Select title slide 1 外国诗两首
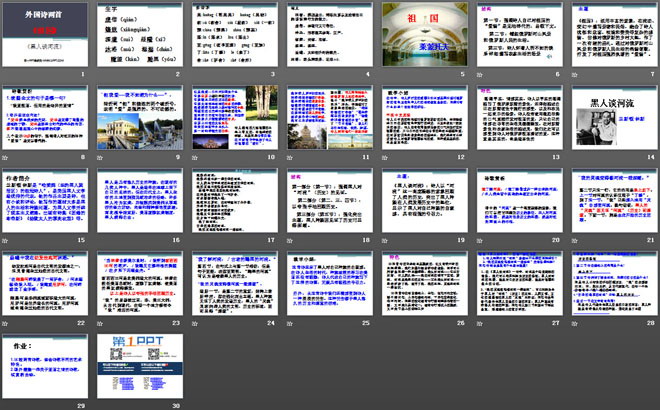Screen dimensions: 660x410 pos(45,35)
